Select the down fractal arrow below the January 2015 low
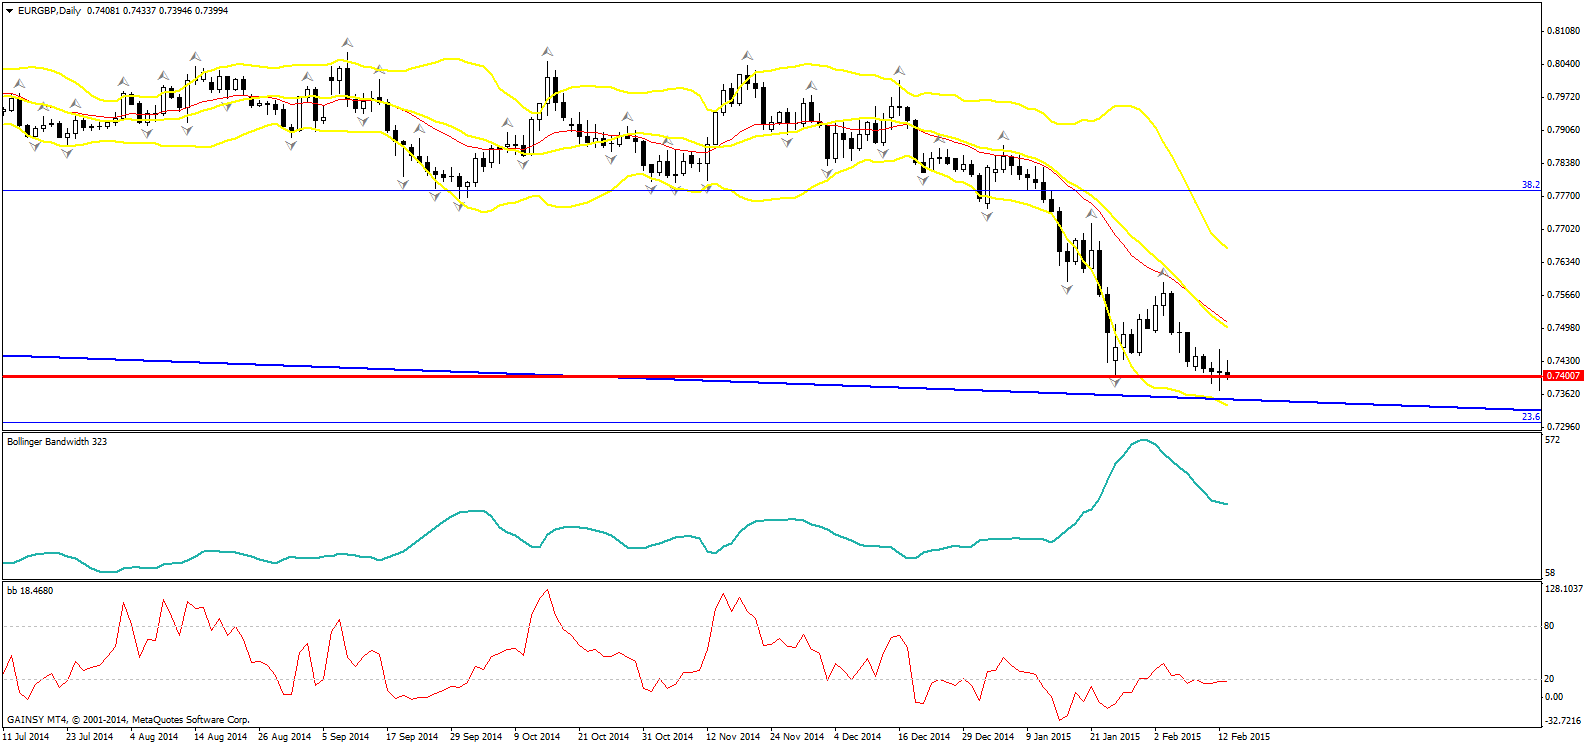 [x=1115, y=383]
